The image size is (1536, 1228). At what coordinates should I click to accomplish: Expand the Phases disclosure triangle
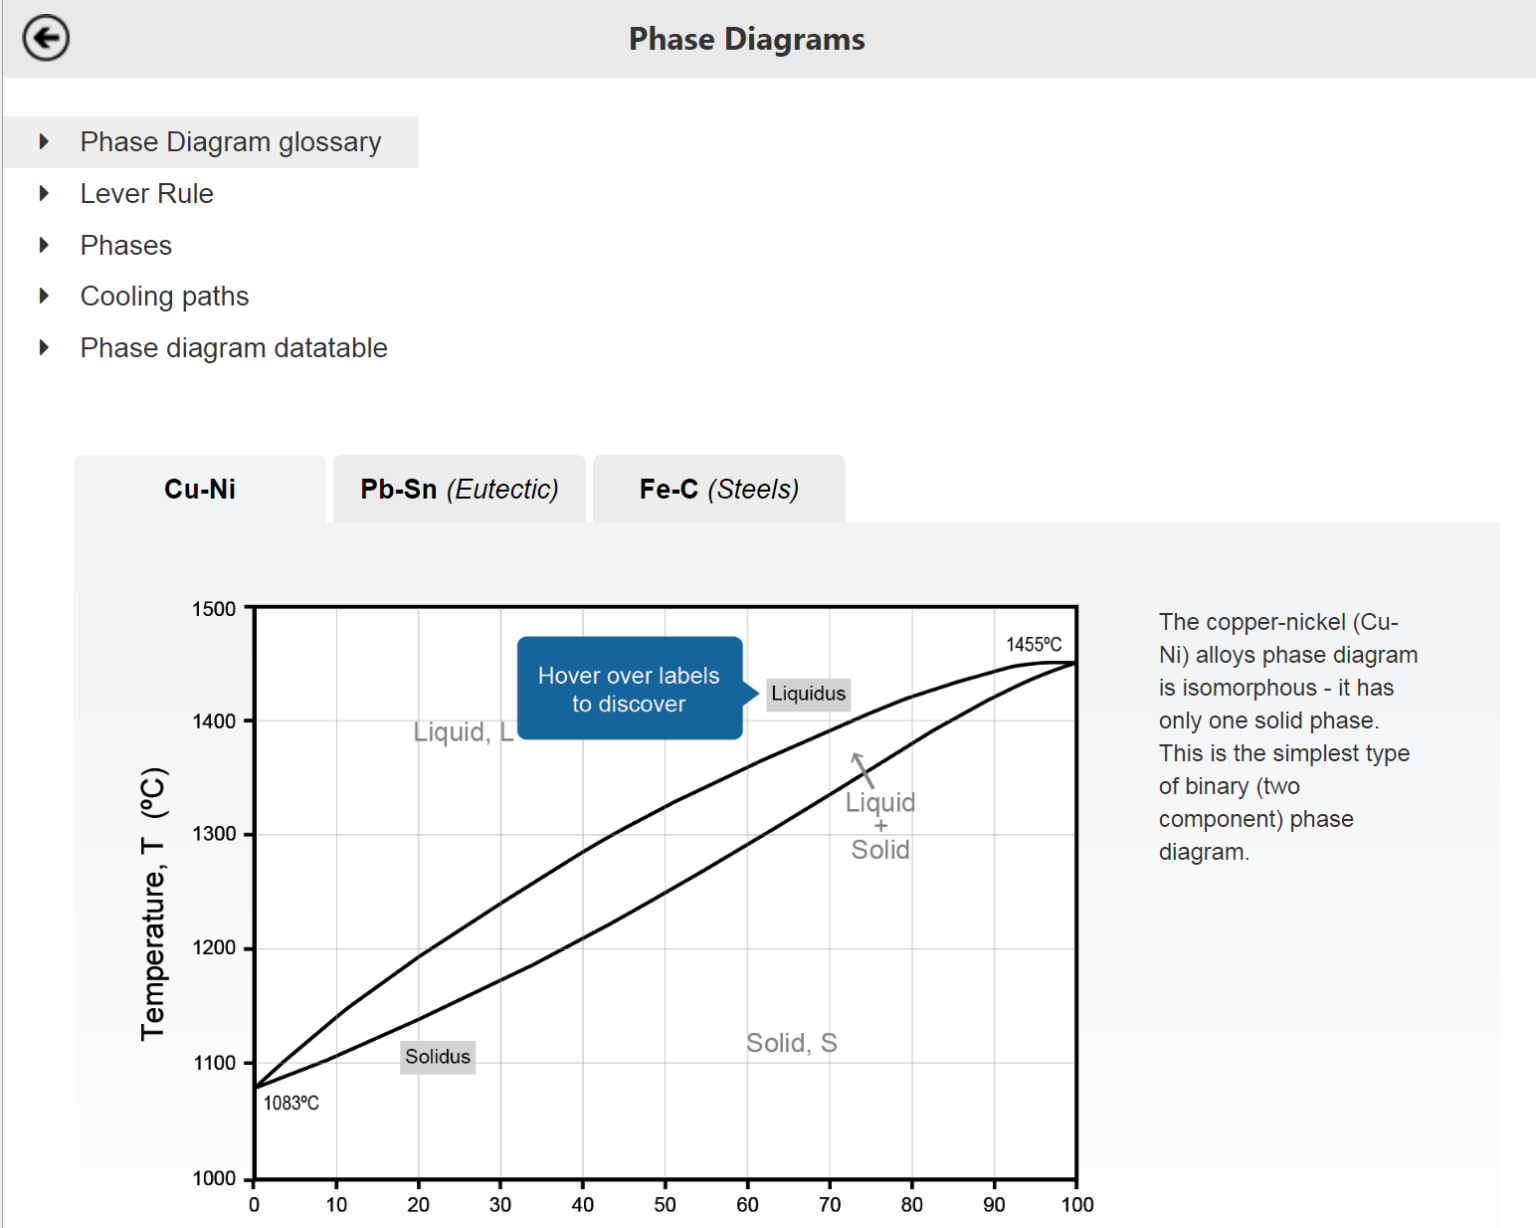point(44,245)
